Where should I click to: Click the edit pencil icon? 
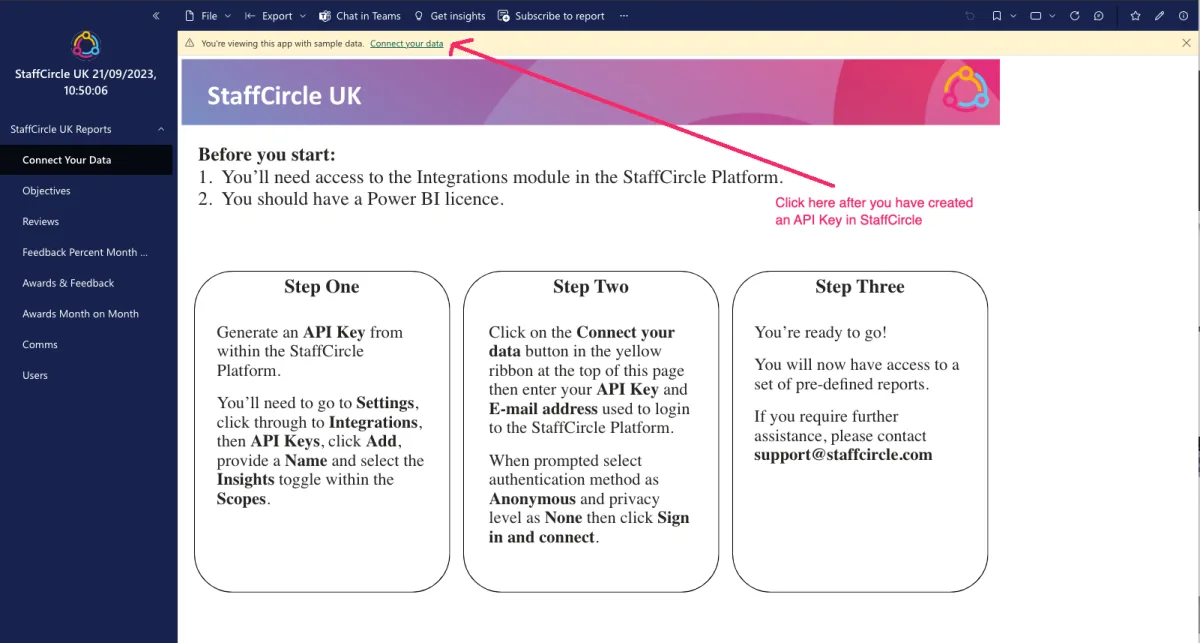click(x=1160, y=16)
